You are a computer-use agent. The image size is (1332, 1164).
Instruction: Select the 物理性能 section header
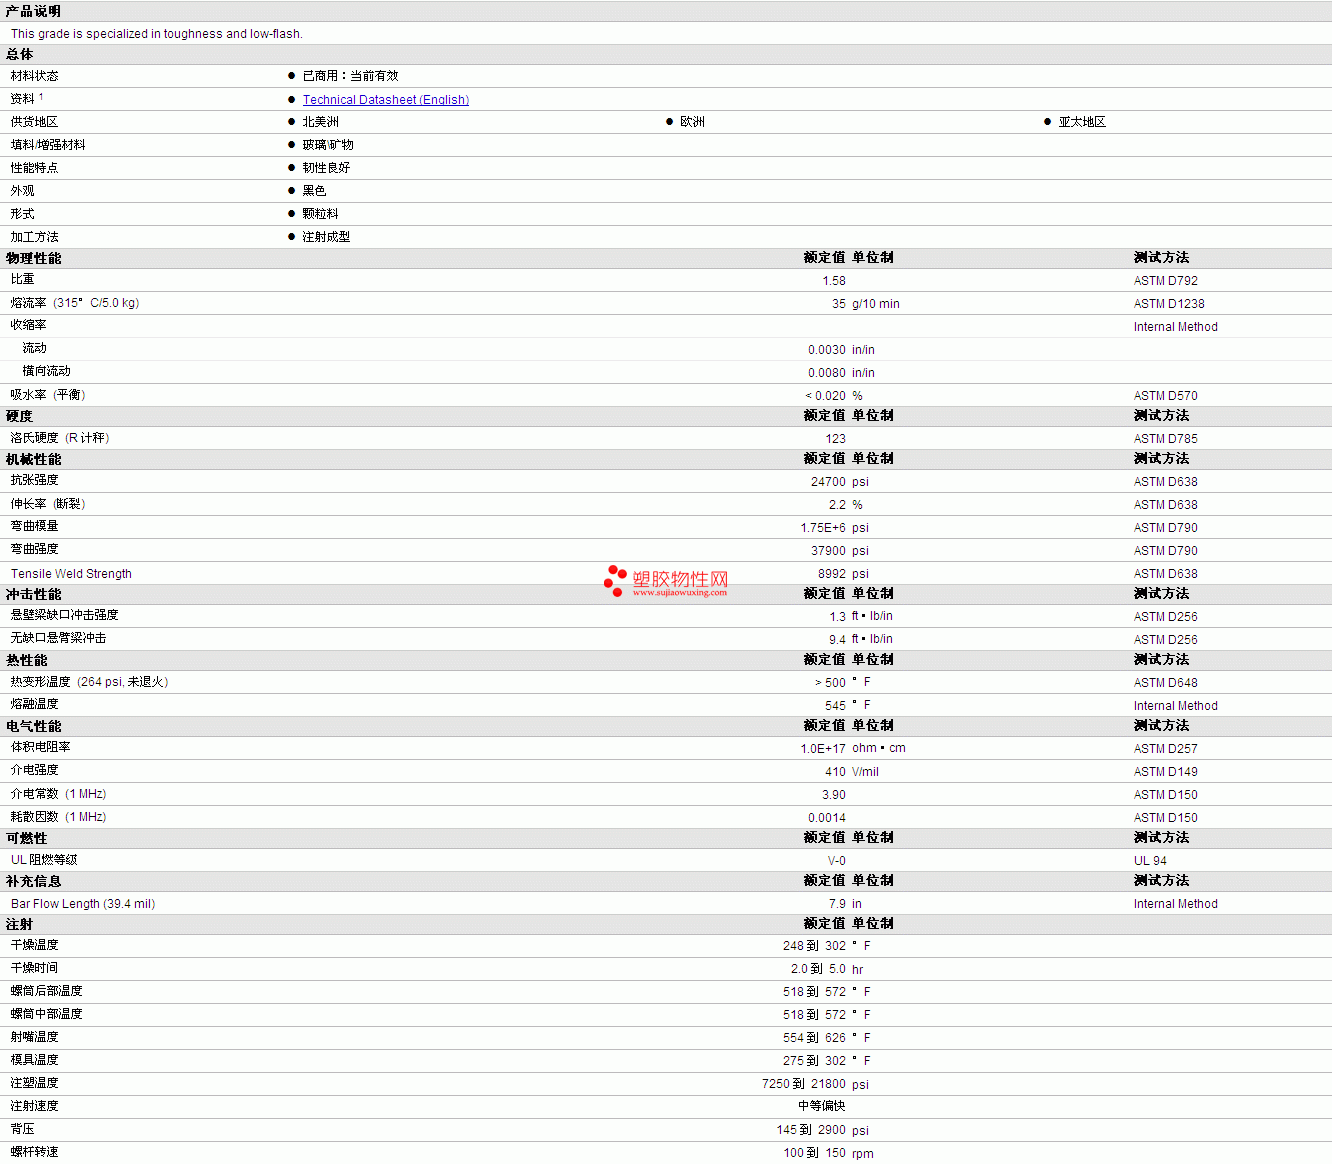coord(33,258)
